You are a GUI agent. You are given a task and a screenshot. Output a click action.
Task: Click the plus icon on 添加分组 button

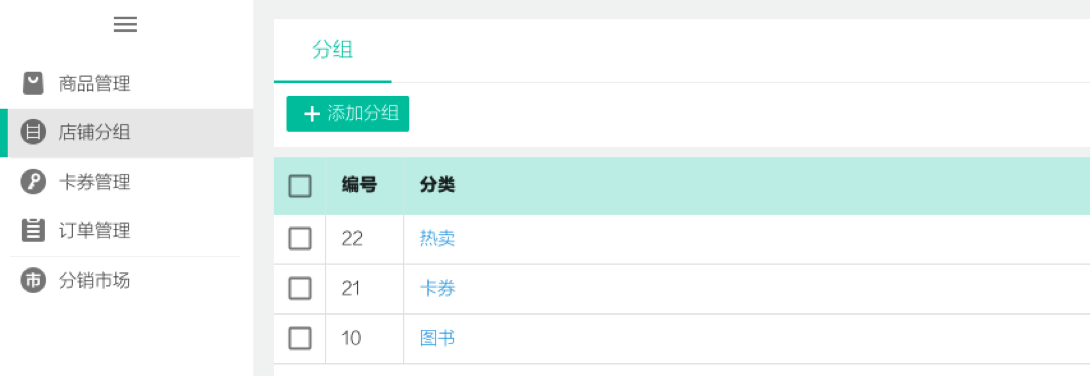[312, 114]
